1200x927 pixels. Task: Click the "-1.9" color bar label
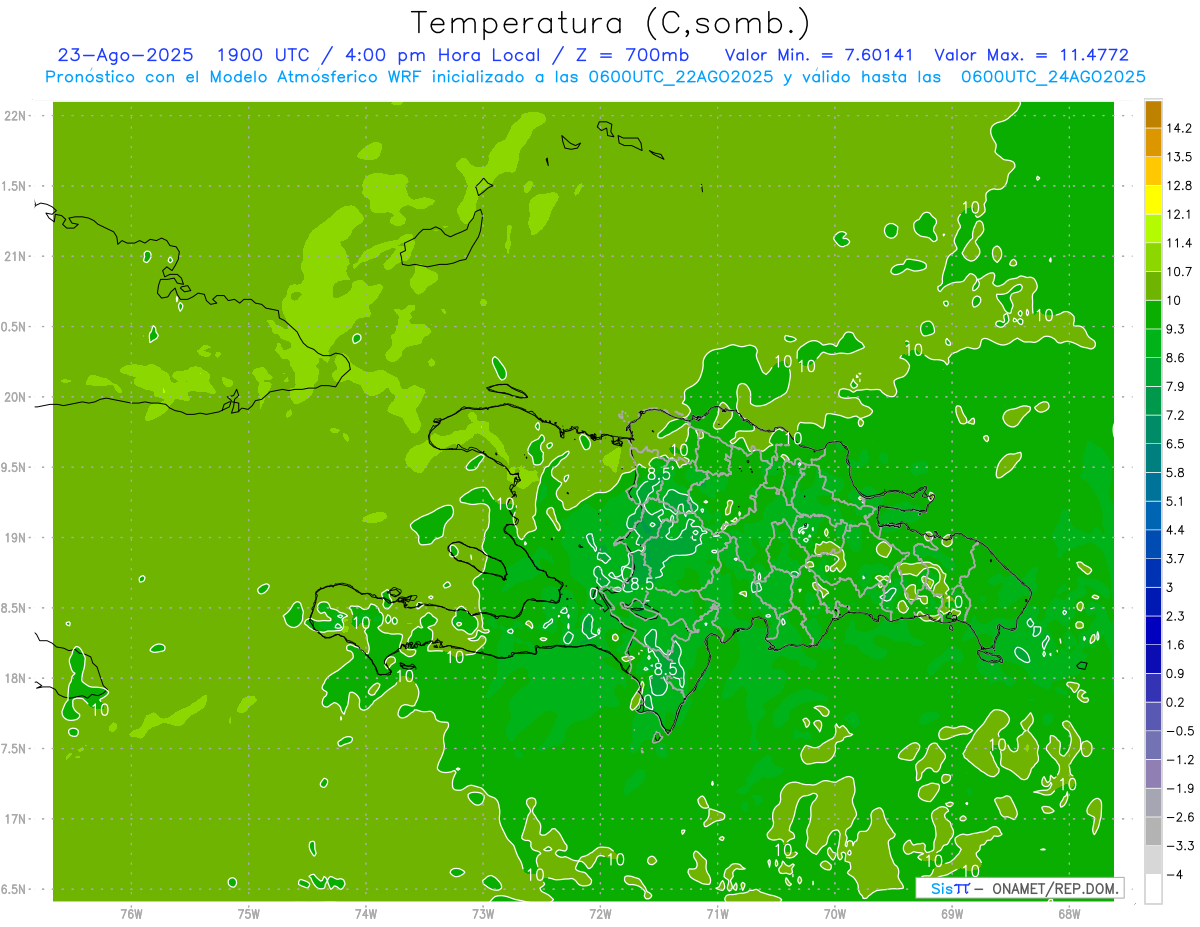(x=1179, y=788)
